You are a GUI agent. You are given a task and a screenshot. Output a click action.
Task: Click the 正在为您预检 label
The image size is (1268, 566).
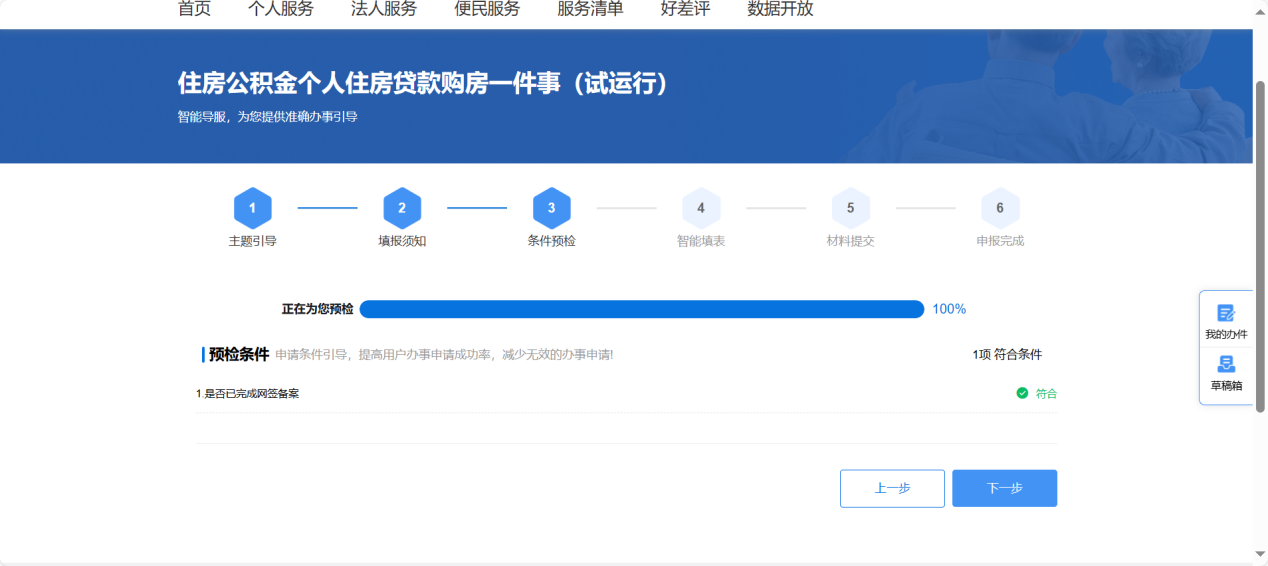(x=317, y=309)
